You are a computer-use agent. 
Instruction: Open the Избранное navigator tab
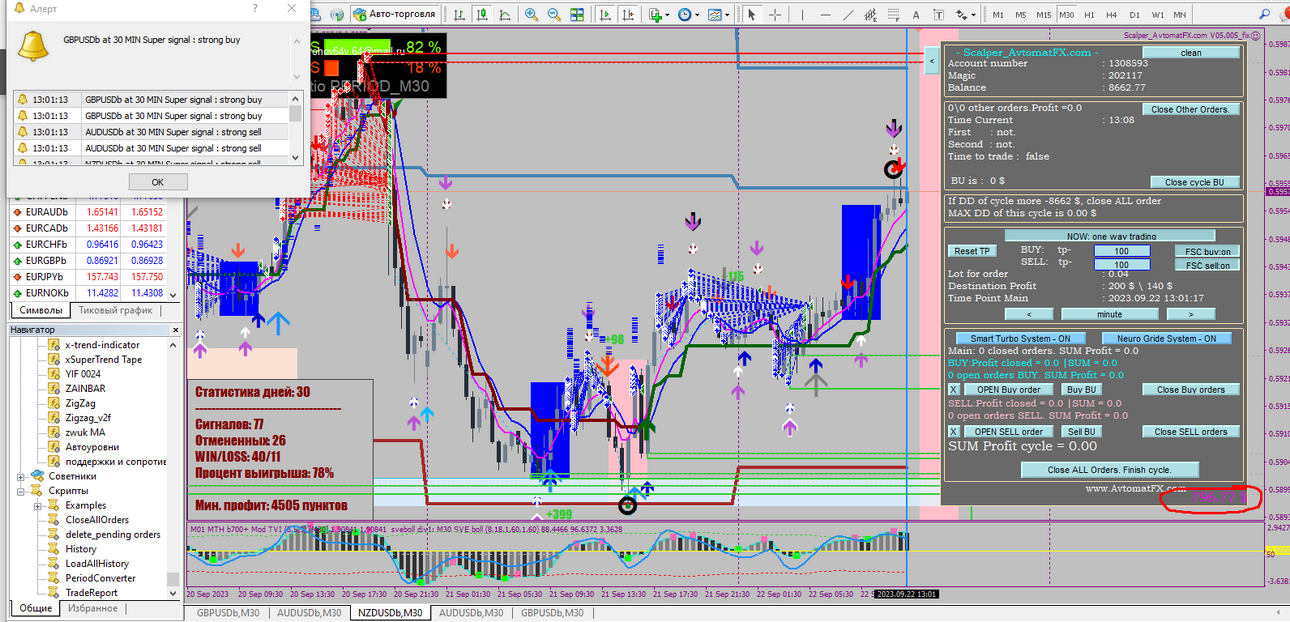pos(92,608)
